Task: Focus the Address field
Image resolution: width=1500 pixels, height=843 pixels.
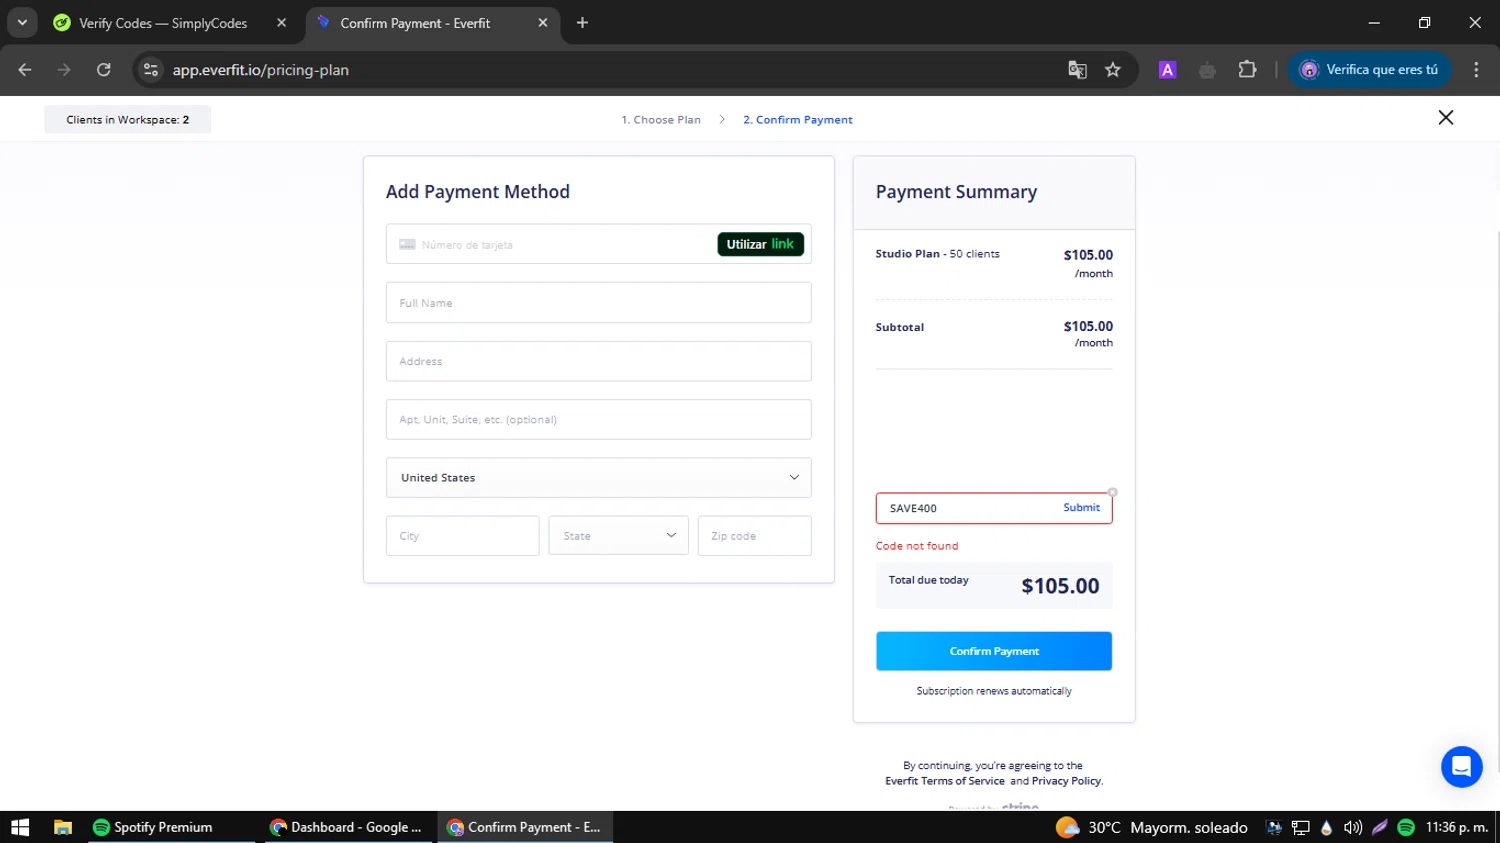Action: [598, 361]
